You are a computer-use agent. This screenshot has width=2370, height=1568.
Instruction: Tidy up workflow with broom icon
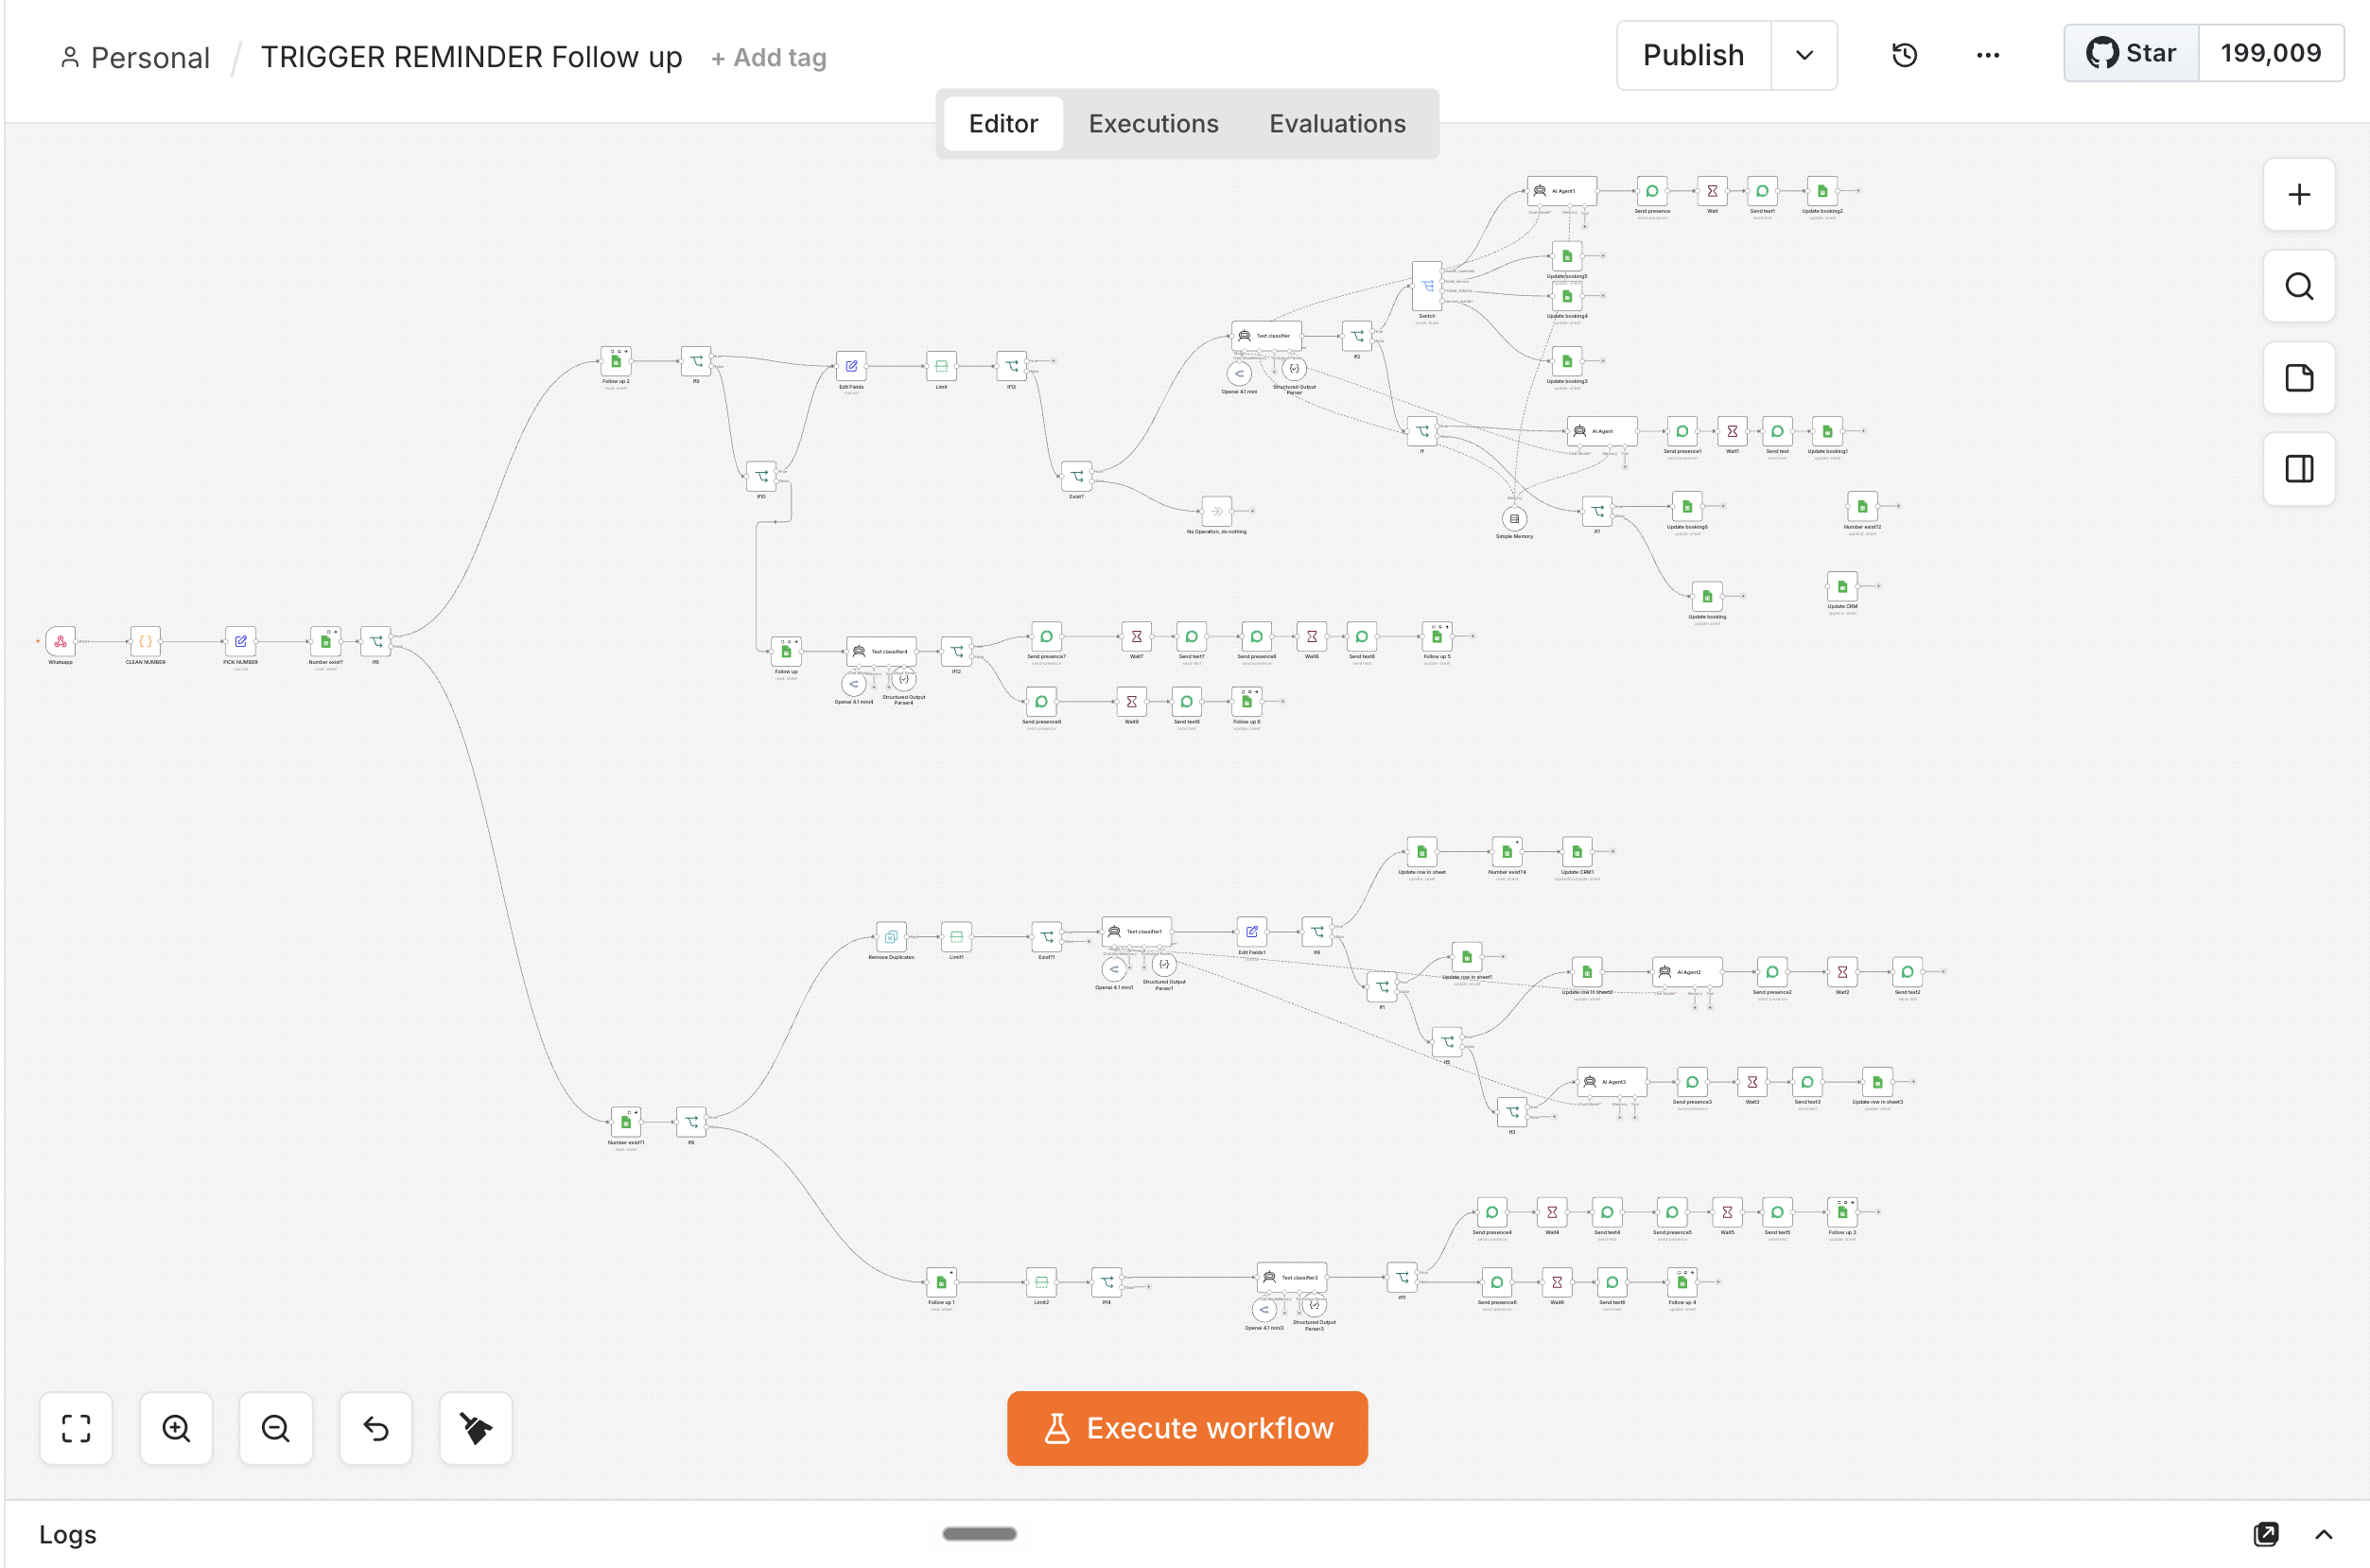point(476,1428)
